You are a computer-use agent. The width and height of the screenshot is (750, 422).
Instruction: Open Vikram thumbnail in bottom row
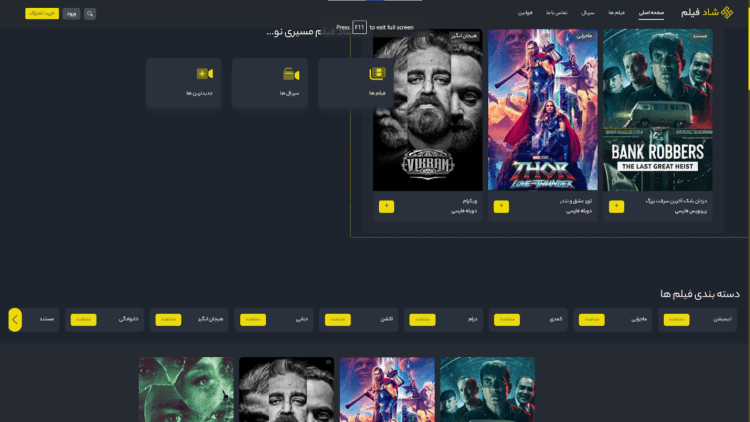point(287,389)
